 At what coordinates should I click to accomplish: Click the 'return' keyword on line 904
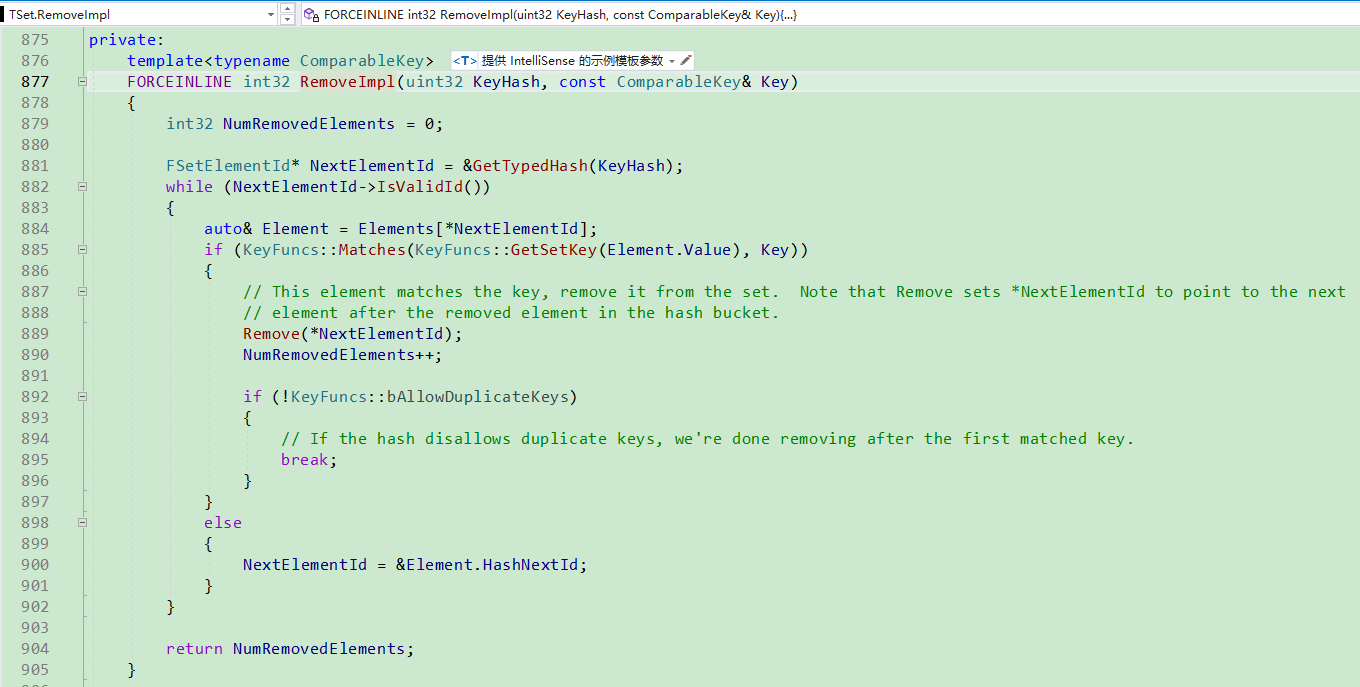pyautogui.click(x=194, y=649)
